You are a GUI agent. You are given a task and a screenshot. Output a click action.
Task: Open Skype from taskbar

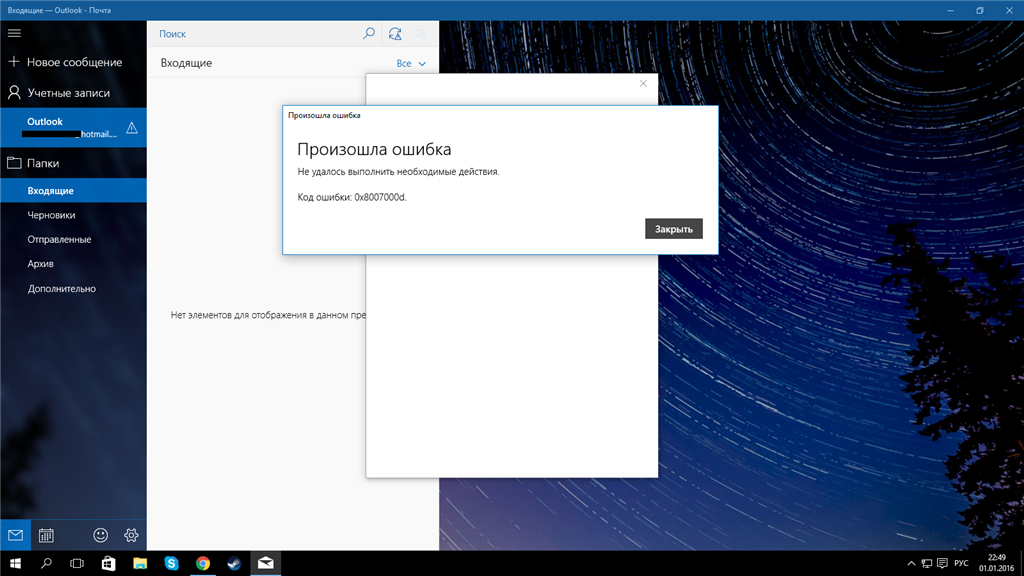pyautogui.click(x=171, y=563)
